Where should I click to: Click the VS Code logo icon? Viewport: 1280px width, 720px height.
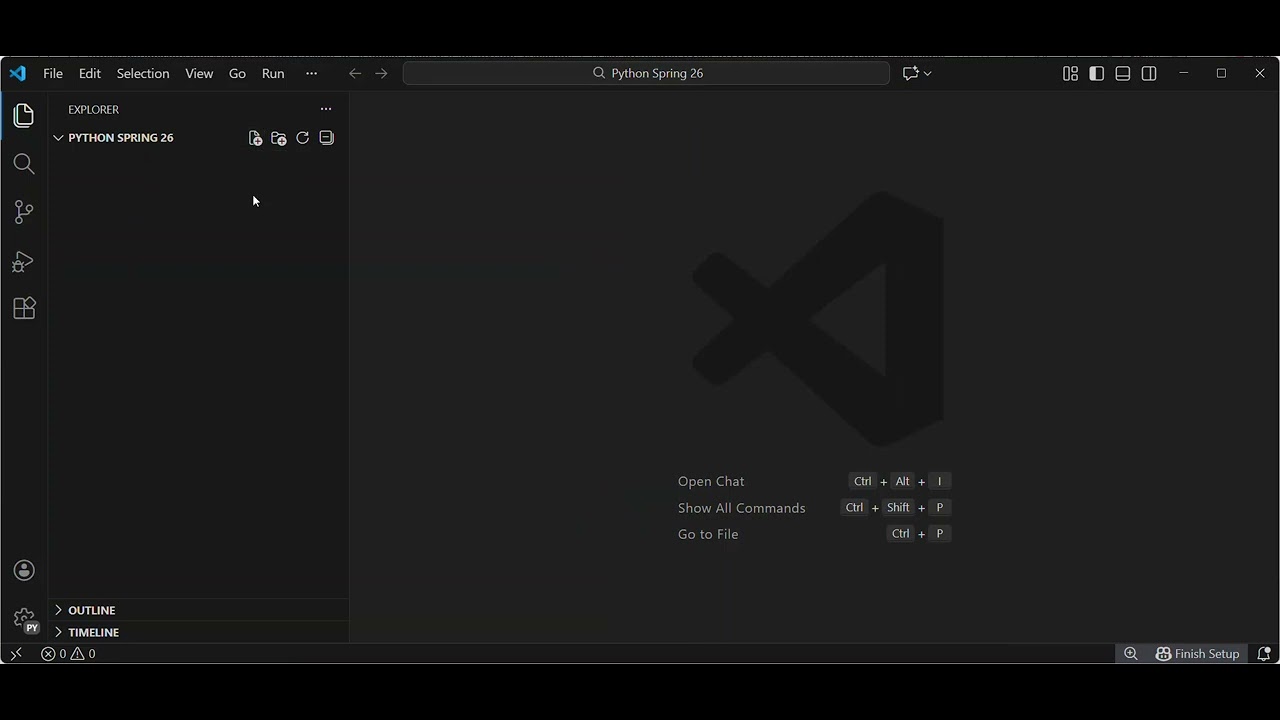pos(17,73)
